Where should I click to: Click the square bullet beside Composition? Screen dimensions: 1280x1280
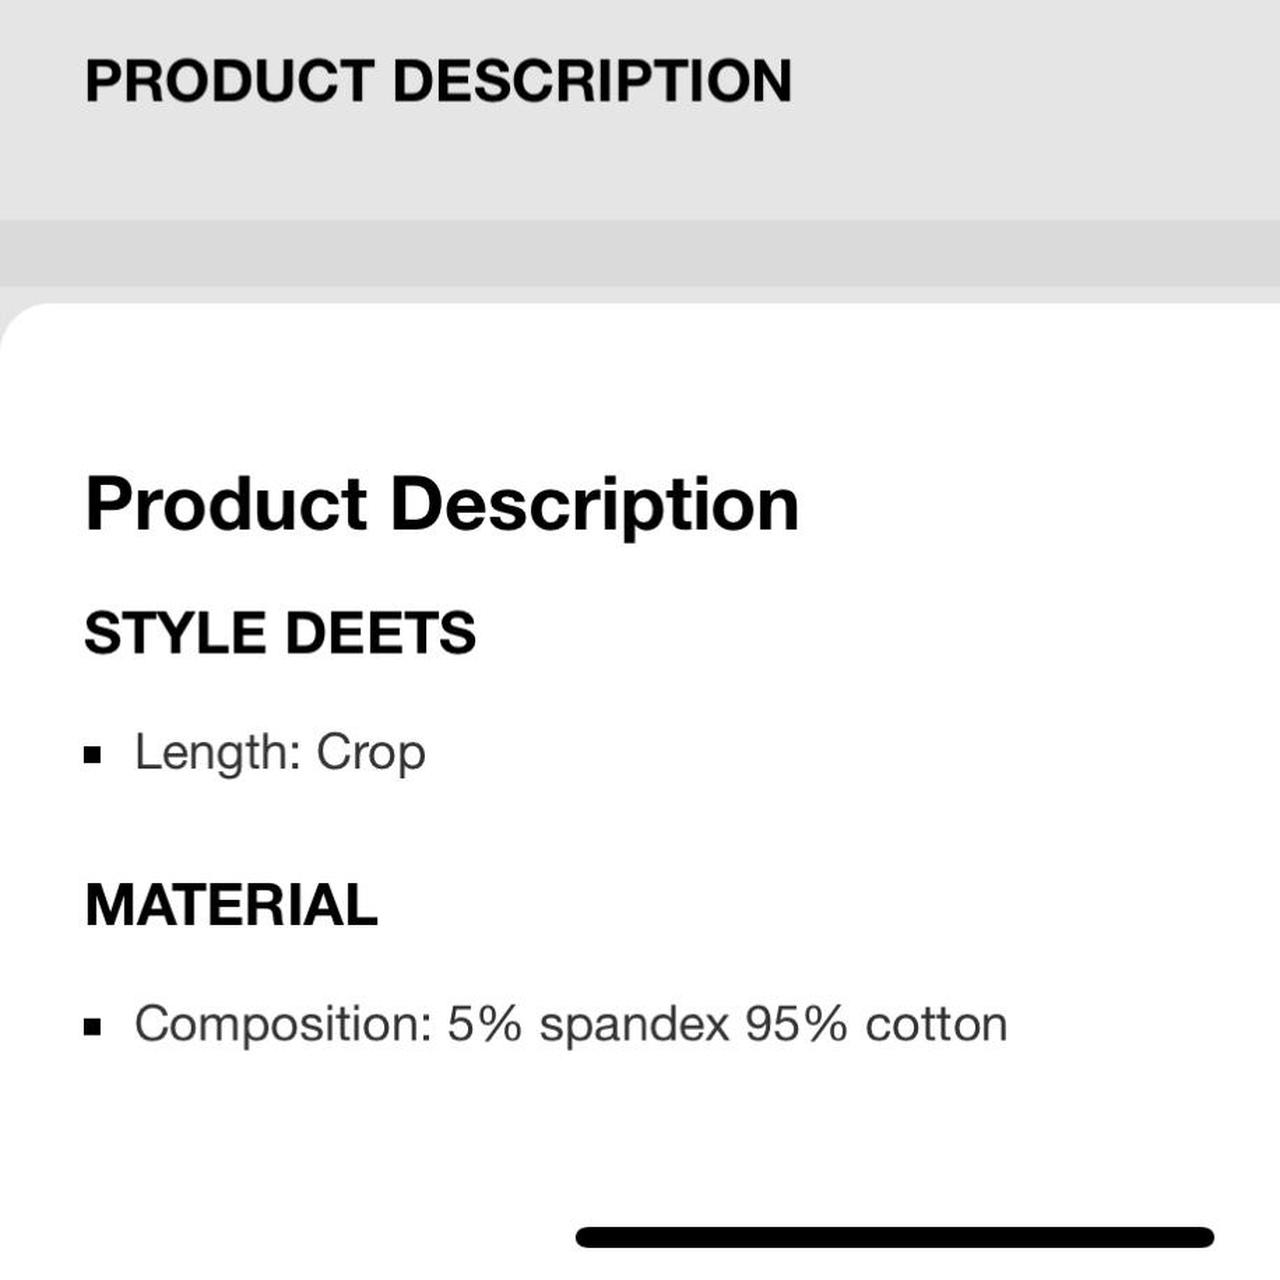(93, 1026)
